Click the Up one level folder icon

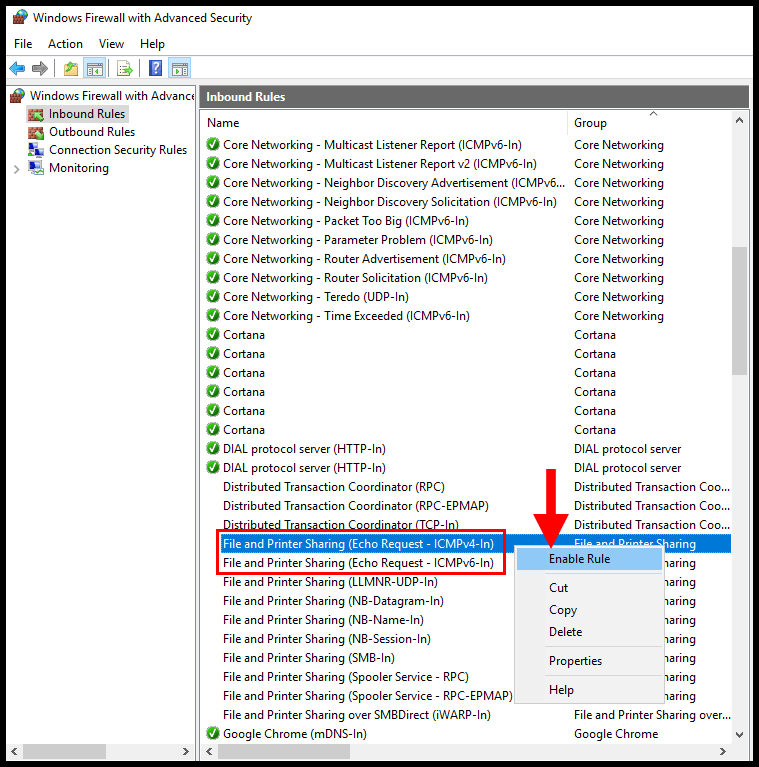click(71, 68)
